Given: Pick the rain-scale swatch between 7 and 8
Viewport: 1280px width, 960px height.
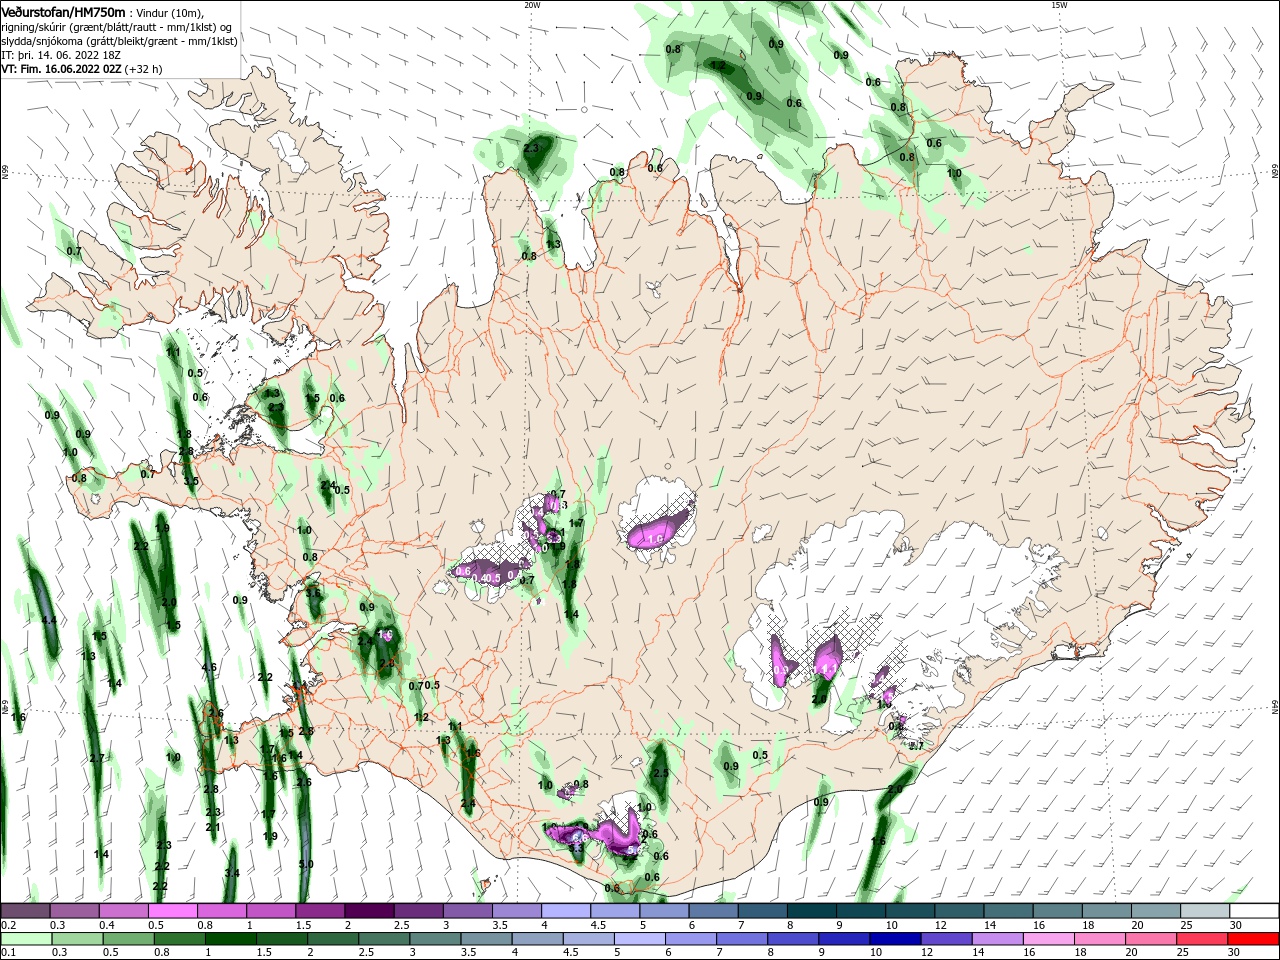Looking at the screenshot, I should pyautogui.click(x=743, y=939).
